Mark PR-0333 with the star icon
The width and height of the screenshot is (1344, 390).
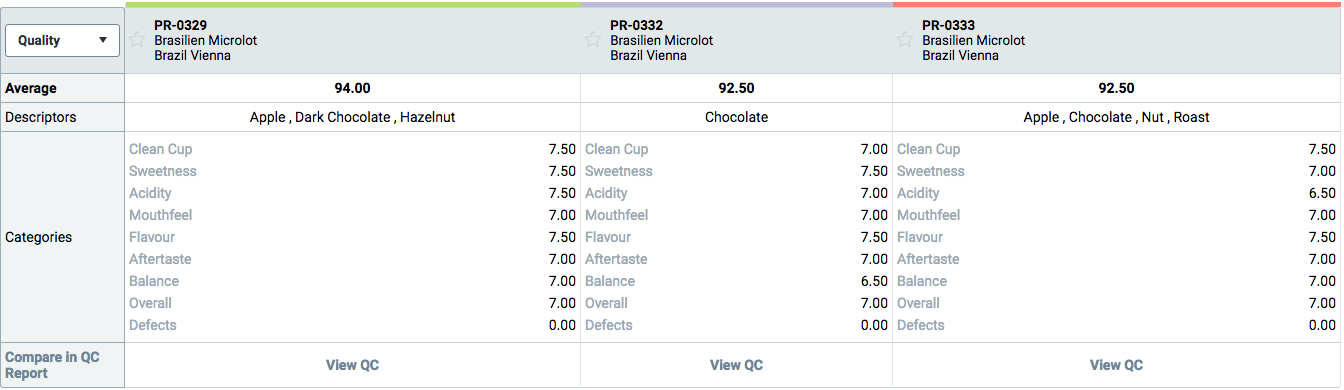905,40
